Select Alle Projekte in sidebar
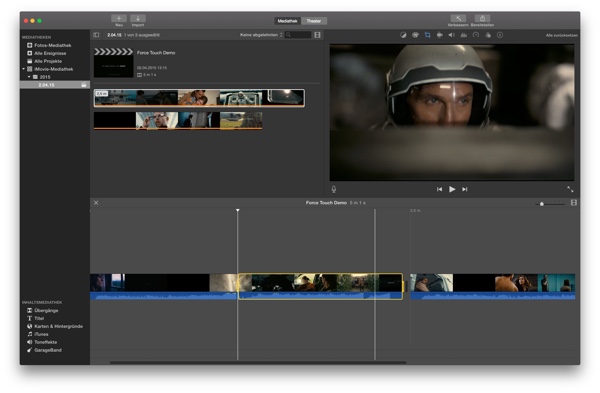The height and width of the screenshot is (393, 600). pyautogui.click(x=48, y=61)
